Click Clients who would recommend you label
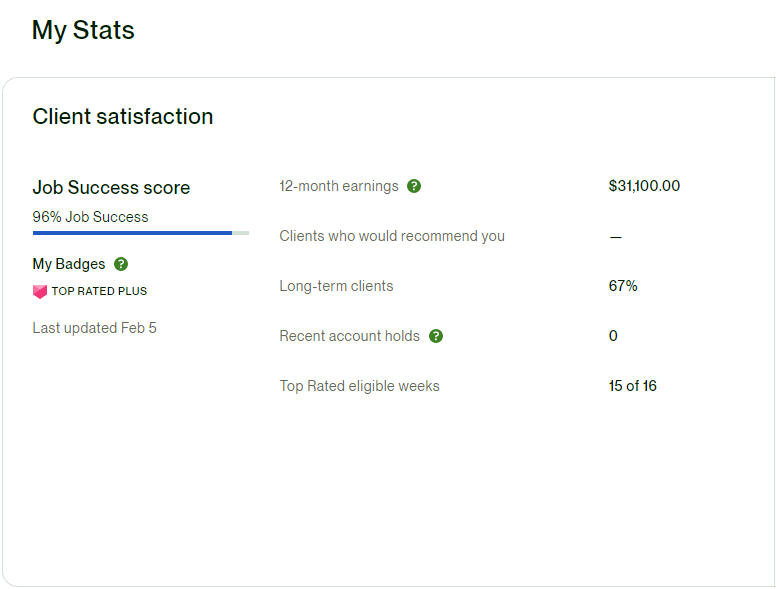Image resolution: width=776 pixels, height=589 pixels. pyautogui.click(x=392, y=236)
